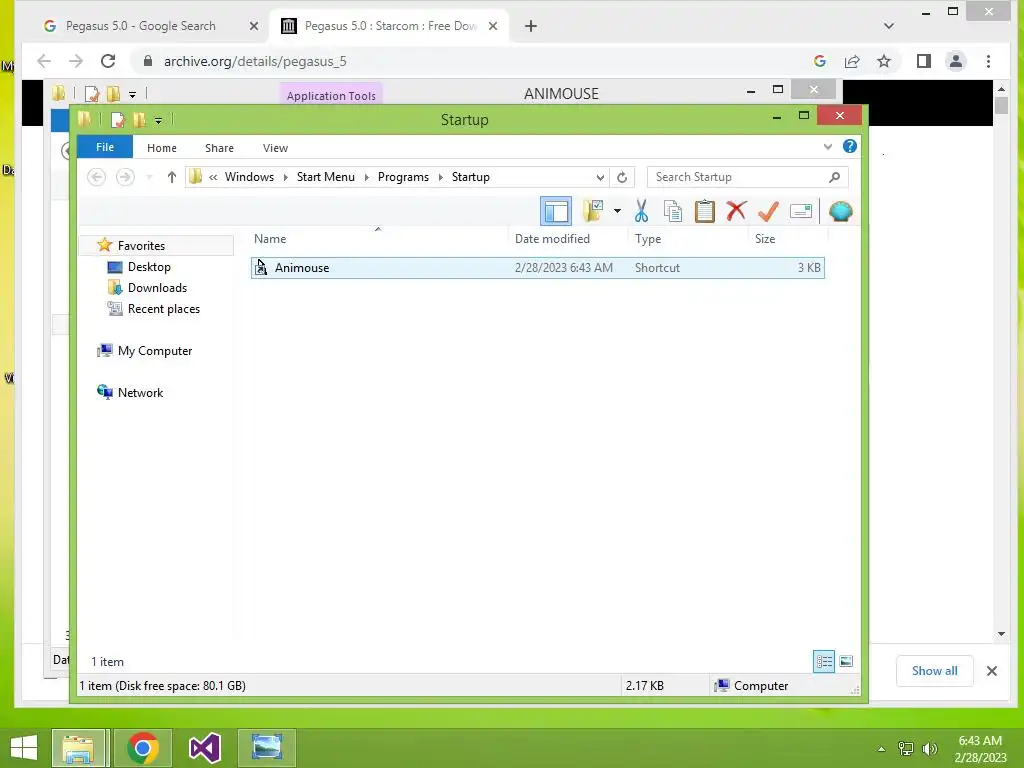
Task: Click Start Menu in the breadcrumb path
Action: (325, 177)
